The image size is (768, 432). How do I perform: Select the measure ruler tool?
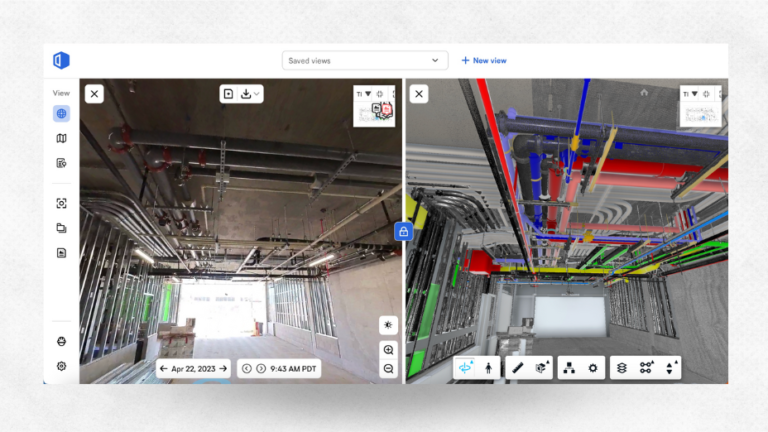tap(518, 368)
